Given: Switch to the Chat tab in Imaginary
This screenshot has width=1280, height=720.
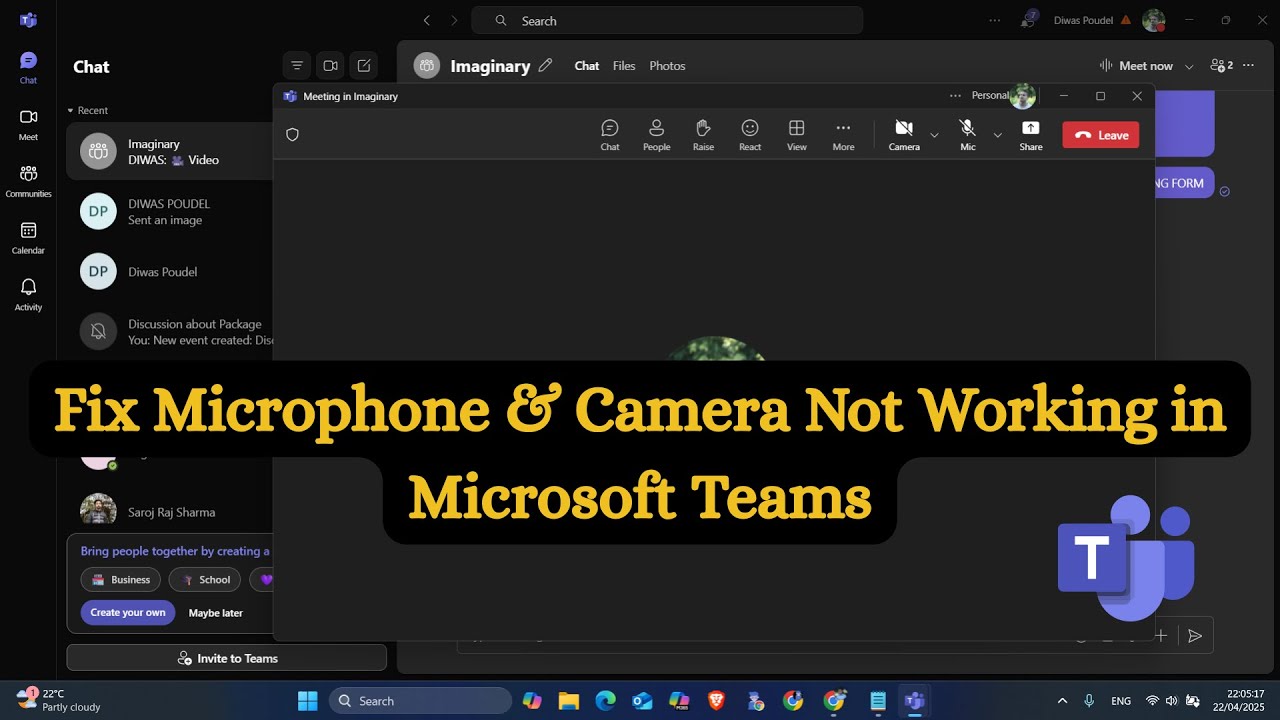Looking at the screenshot, I should point(587,66).
